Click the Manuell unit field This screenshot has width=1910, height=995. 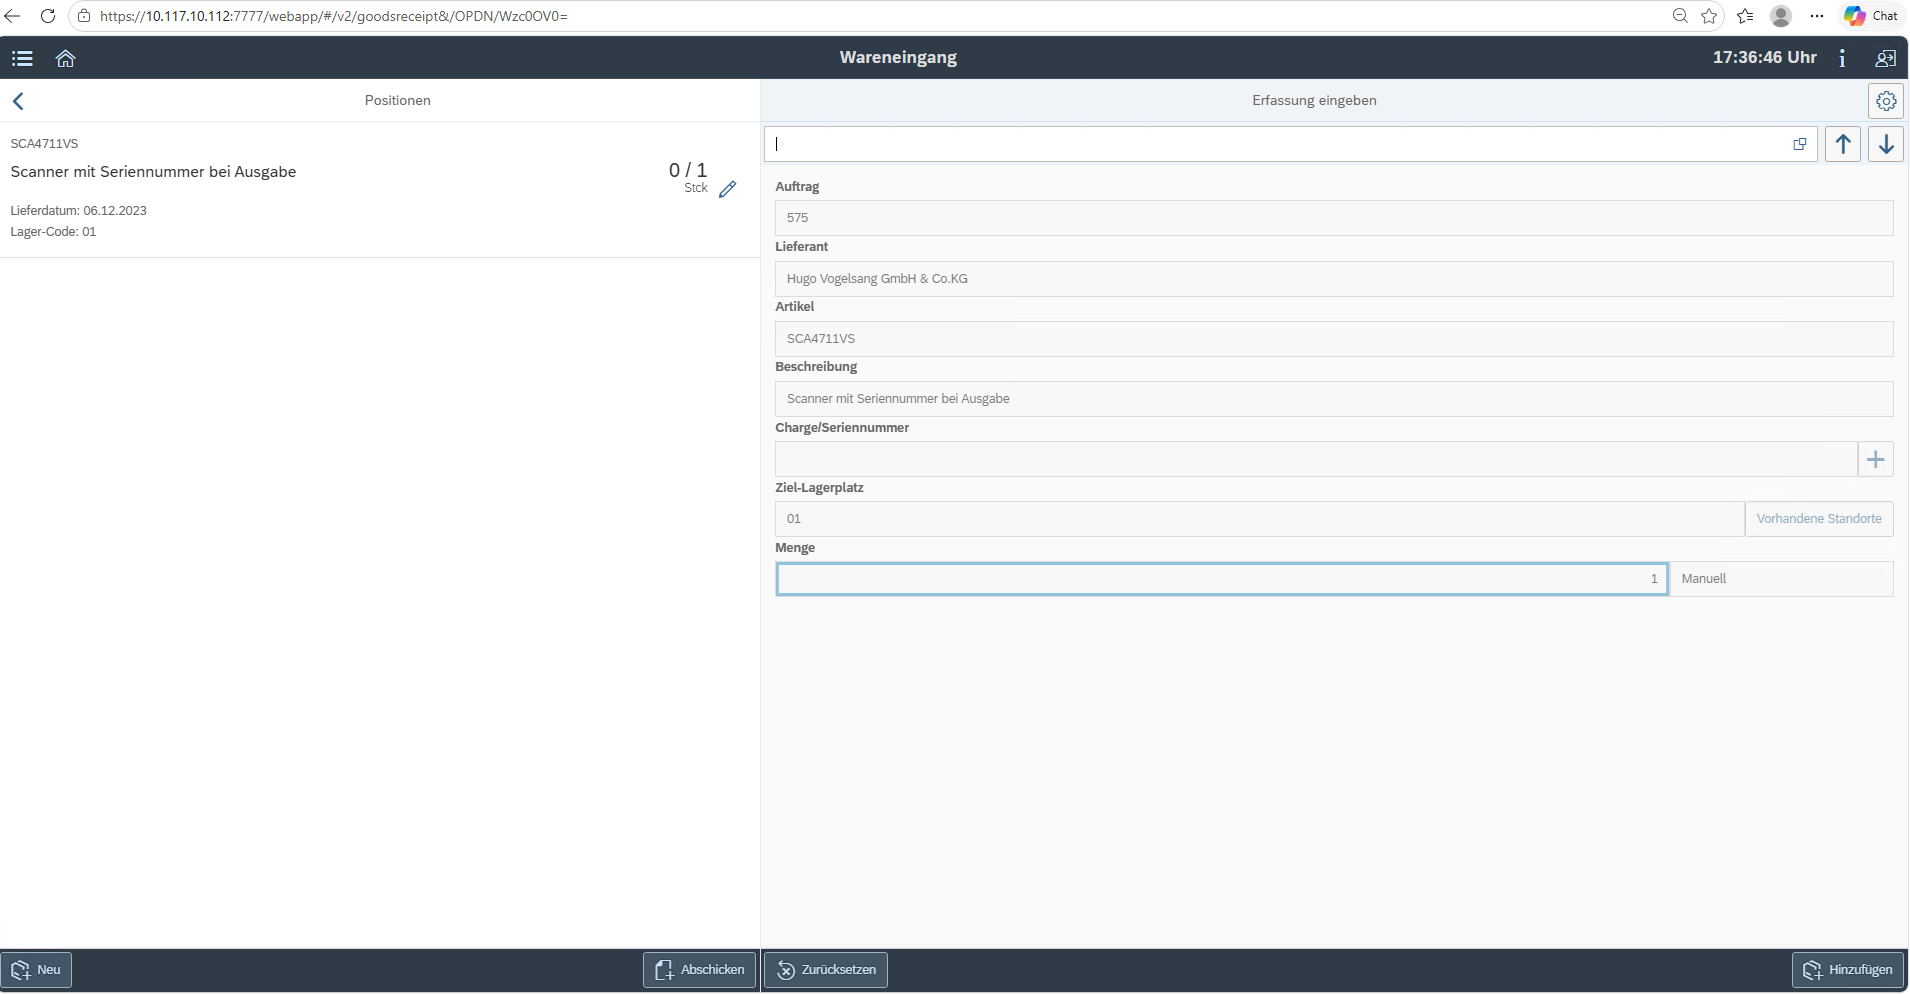(1782, 579)
